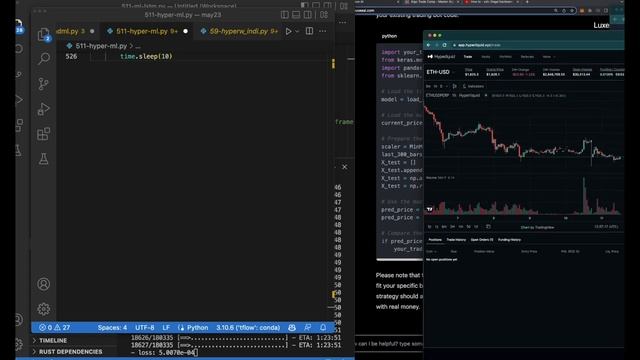
Task: Toggle the bottom panel layout icon
Action: pos(296,15)
